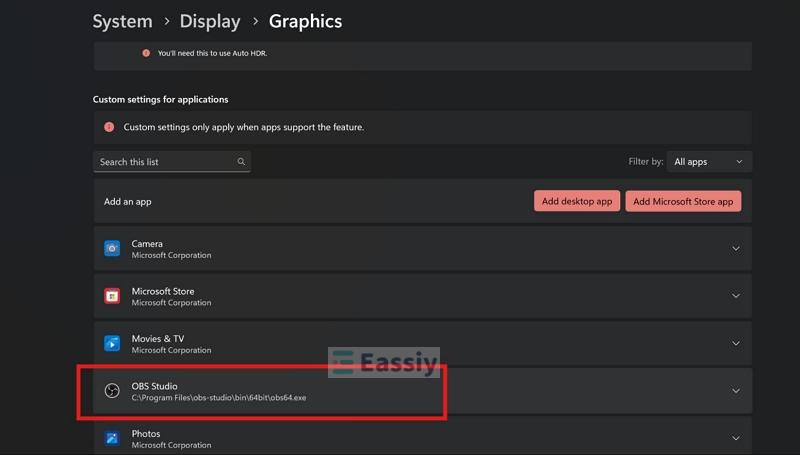Screen dimensions: 800x455
Task: Click the Add an app label
Action: 128,201
